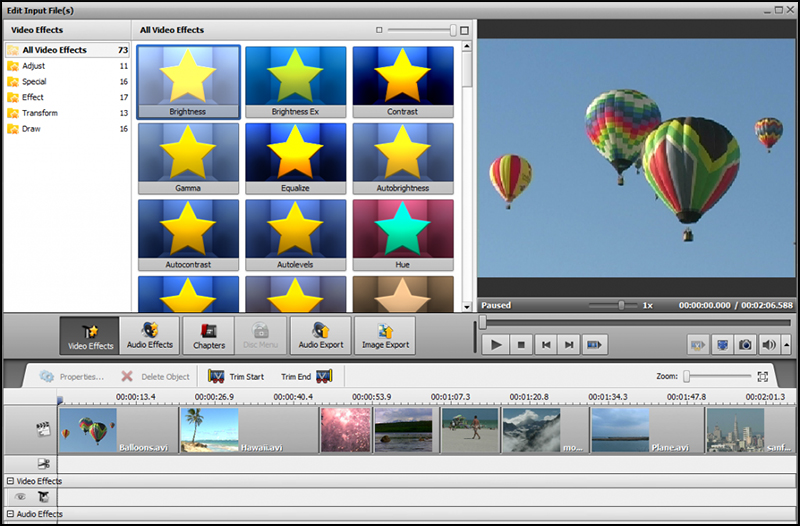
Task: Open the Effect folder
Action: (x=67, y=97)
